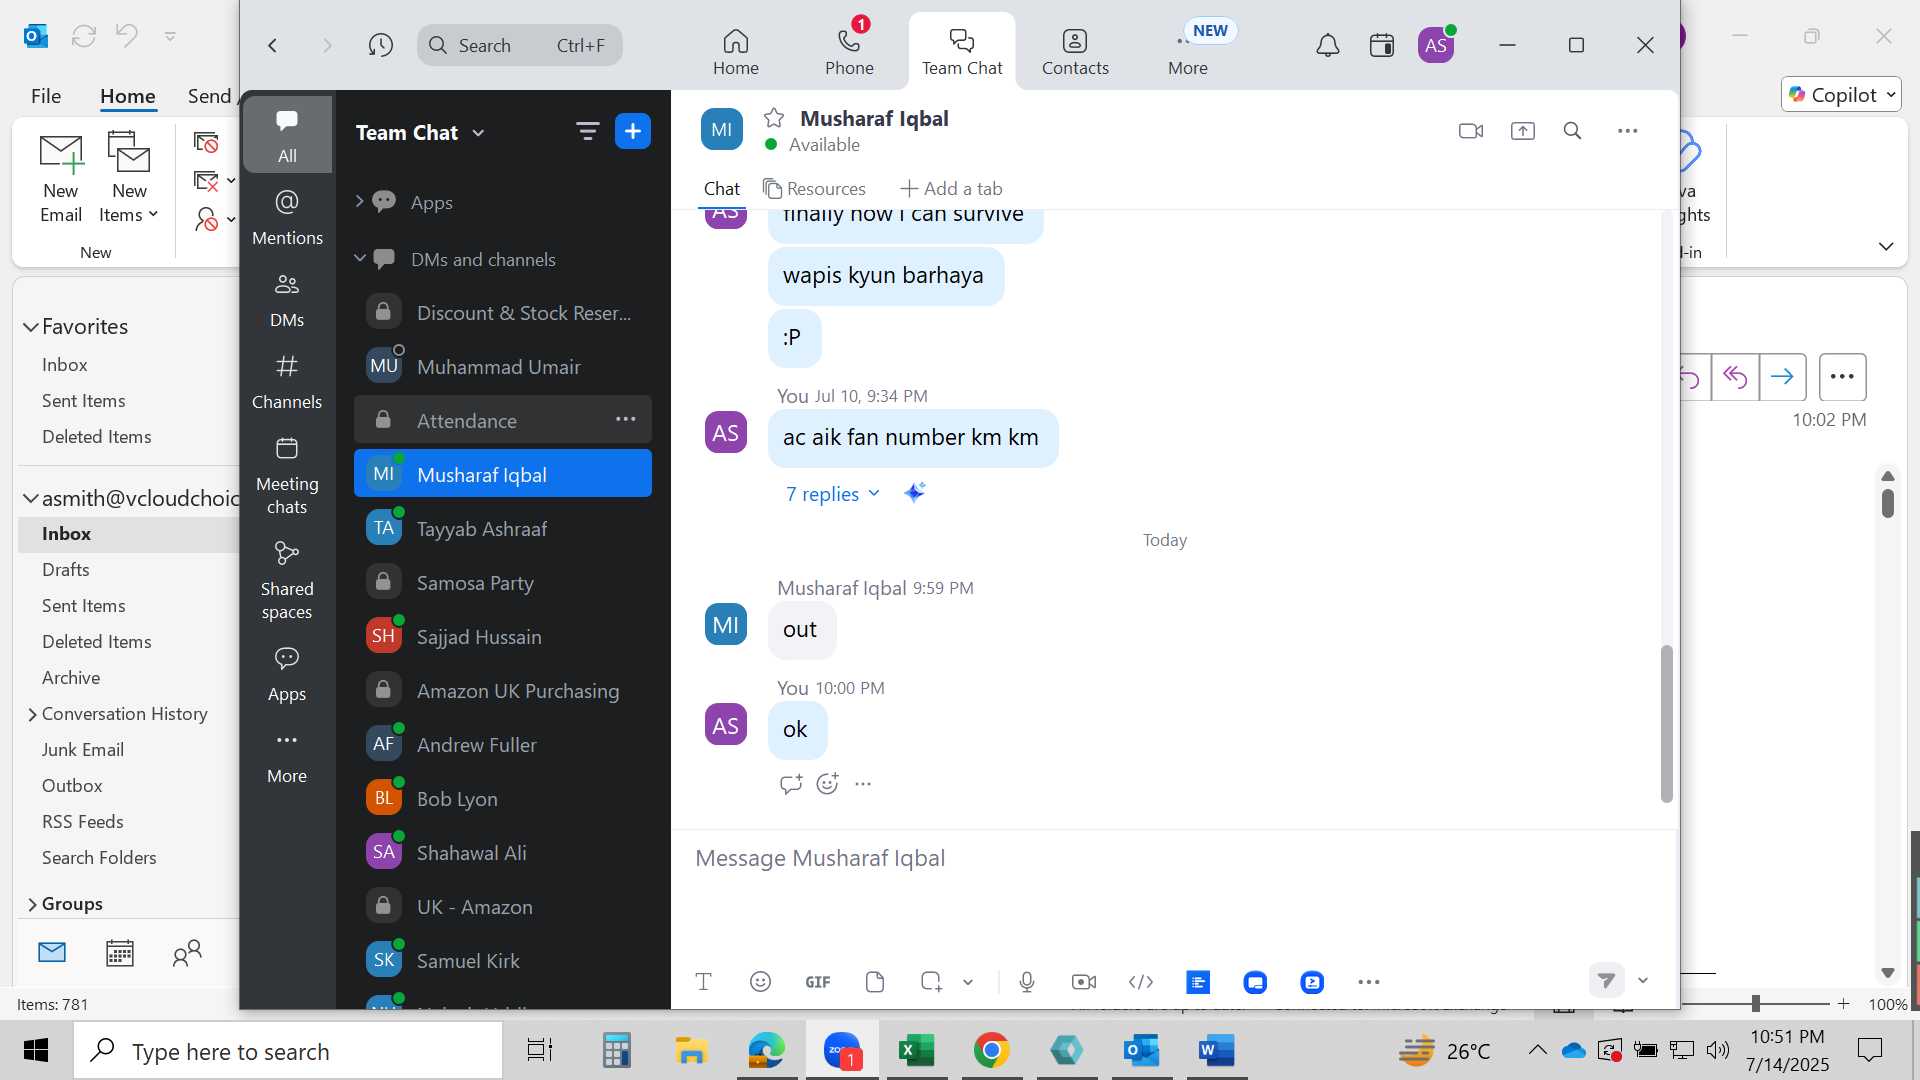Collapse the DMs and channels group
Viewport: 1920px width, 1080px height.
coord(359,258)
